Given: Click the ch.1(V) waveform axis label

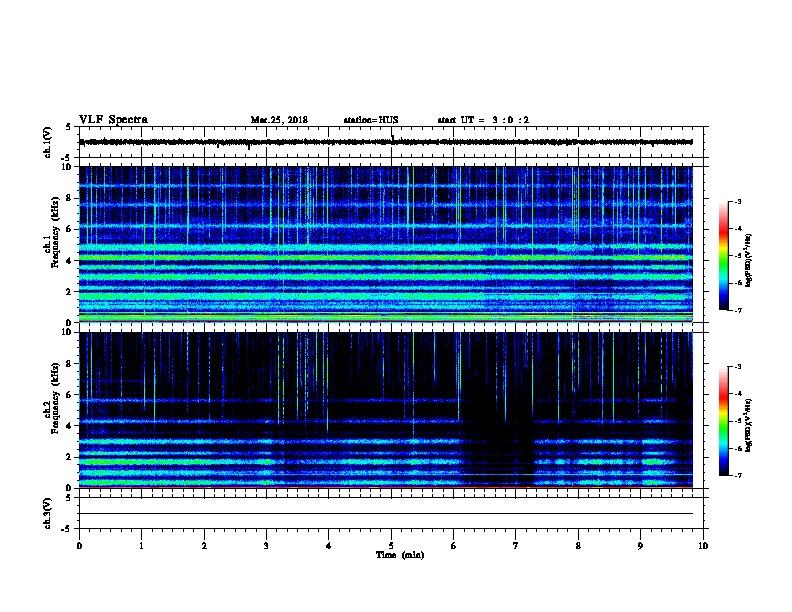Looking at the screenshot, I should tap(47, 142).
